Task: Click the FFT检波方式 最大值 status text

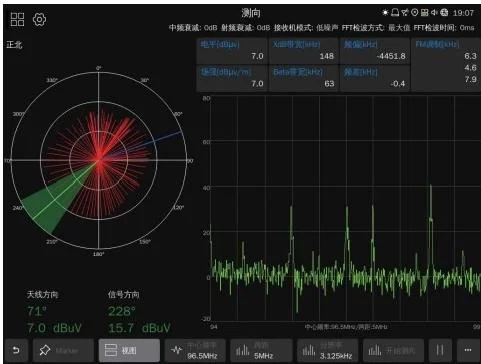Action: [x=376, y=28]
